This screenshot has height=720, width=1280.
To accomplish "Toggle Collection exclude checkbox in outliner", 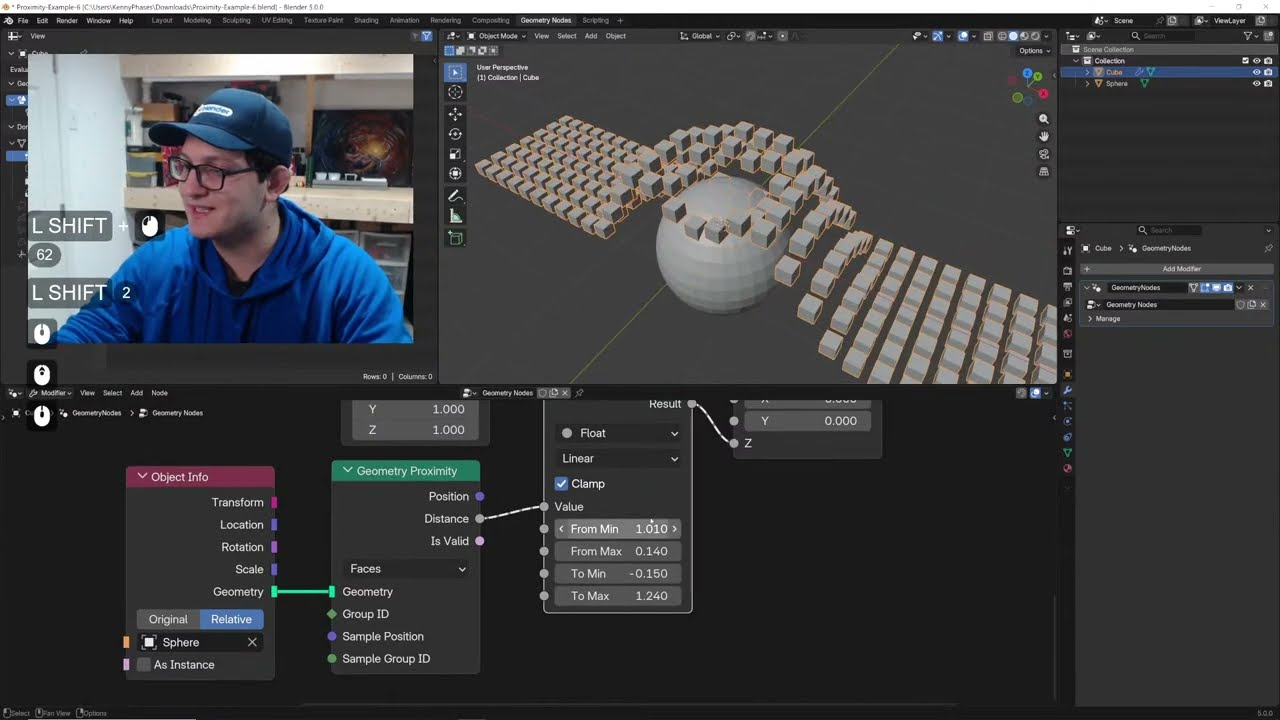I will [x=1245, y=61].
